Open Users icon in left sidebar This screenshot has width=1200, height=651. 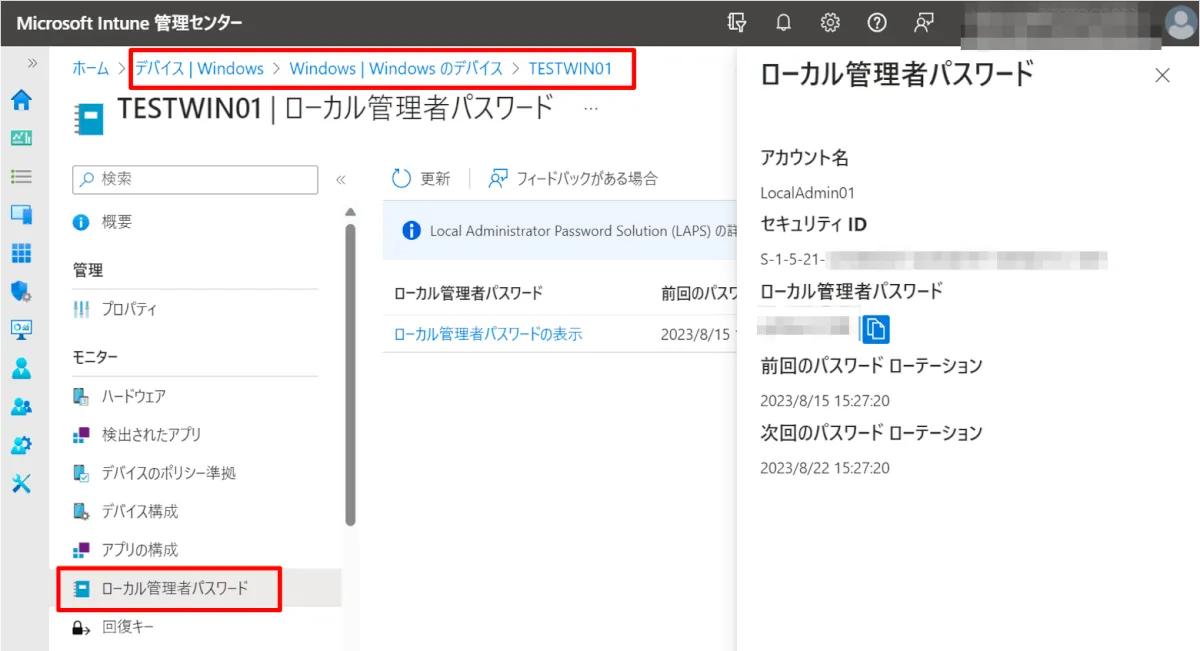pos(21,368)
